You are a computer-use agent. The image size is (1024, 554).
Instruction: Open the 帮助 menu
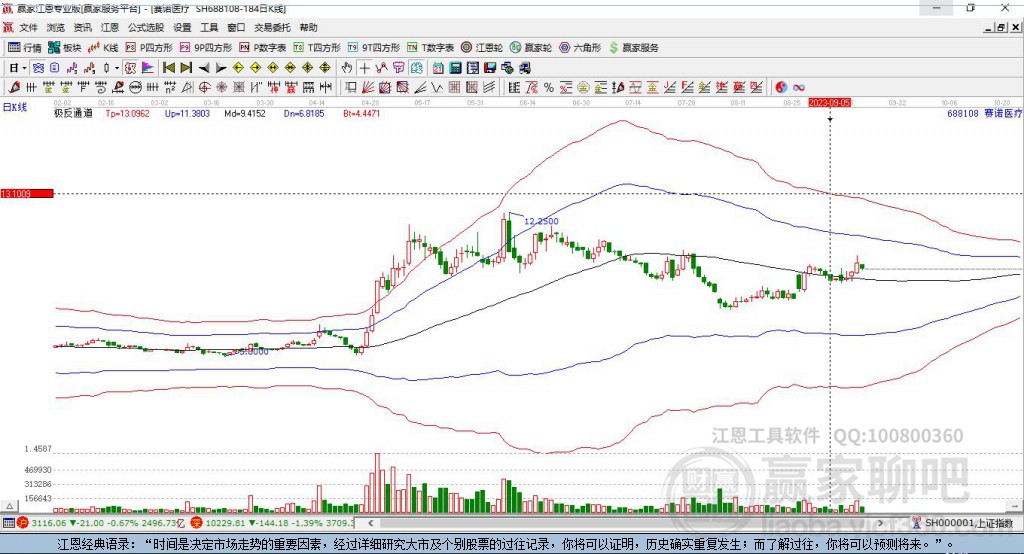pyautogui.click(x=308, y=27)
